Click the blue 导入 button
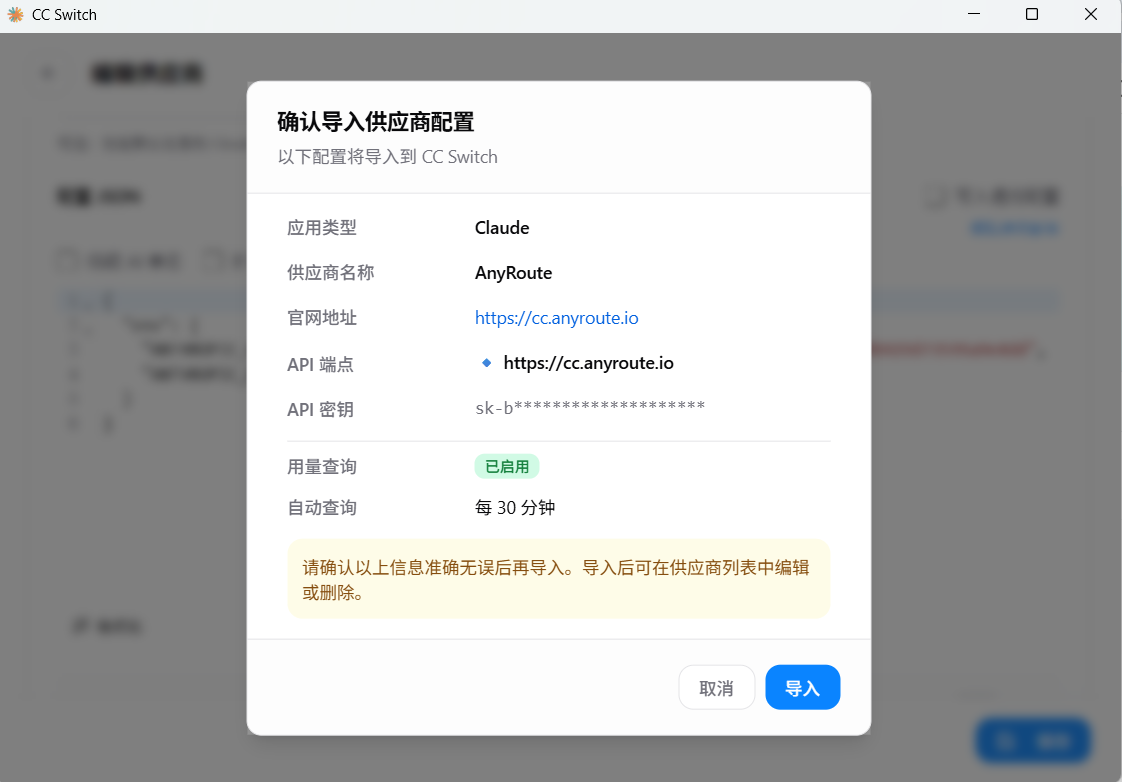1122x782 pixels. [802, 688]
